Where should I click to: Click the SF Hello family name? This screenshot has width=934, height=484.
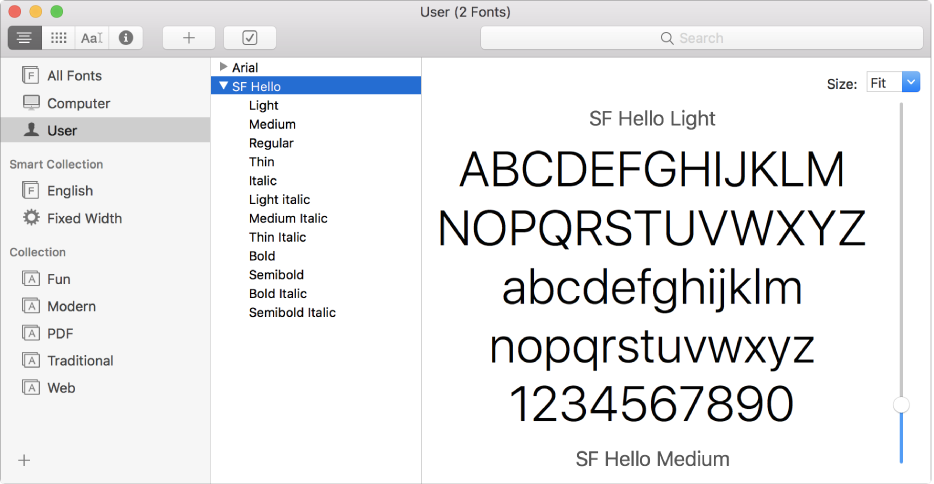pos(256,86)
